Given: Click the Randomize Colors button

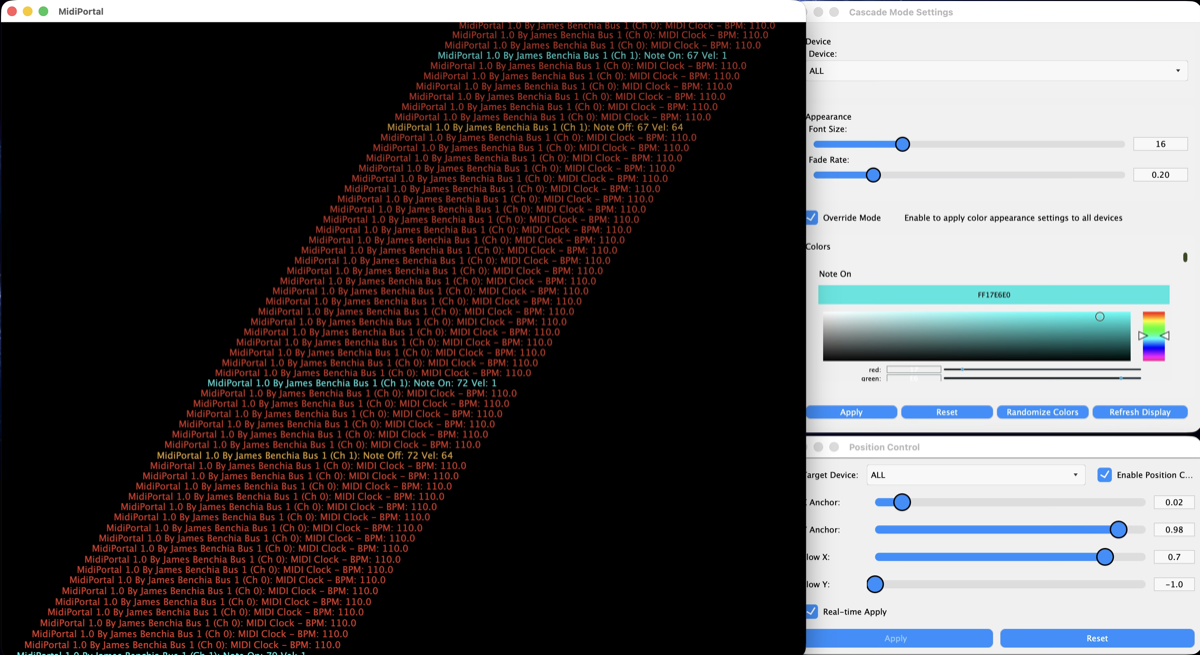Looking at the screenshot, I should click(1042, 412).
